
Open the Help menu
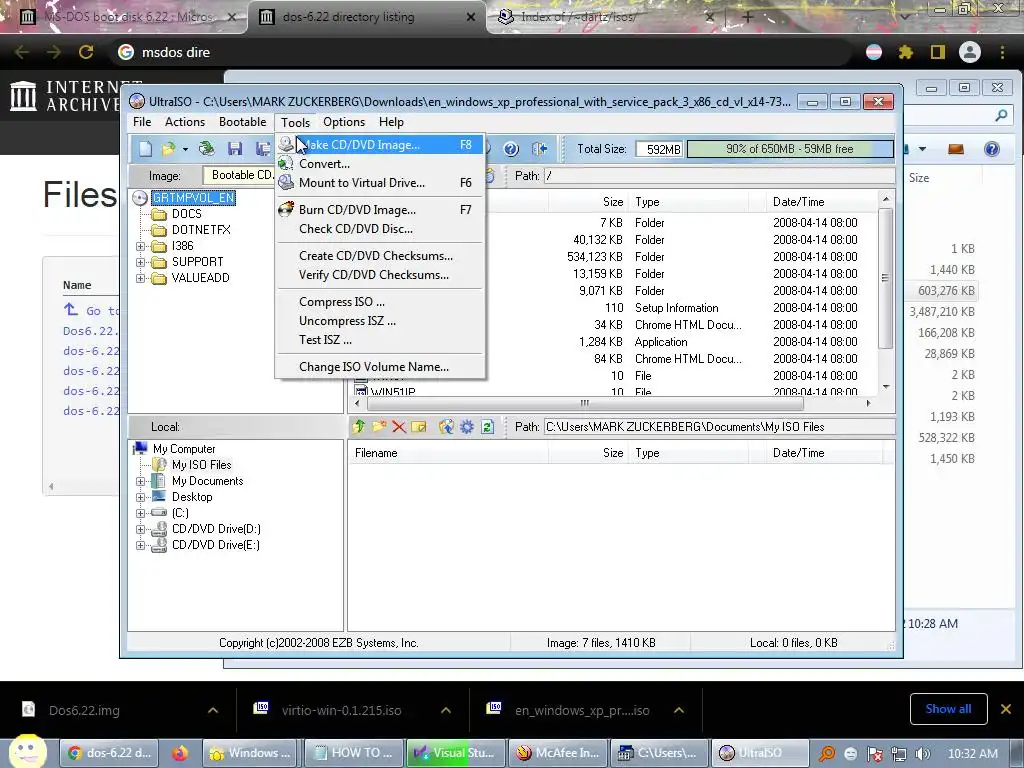(391, 122)
